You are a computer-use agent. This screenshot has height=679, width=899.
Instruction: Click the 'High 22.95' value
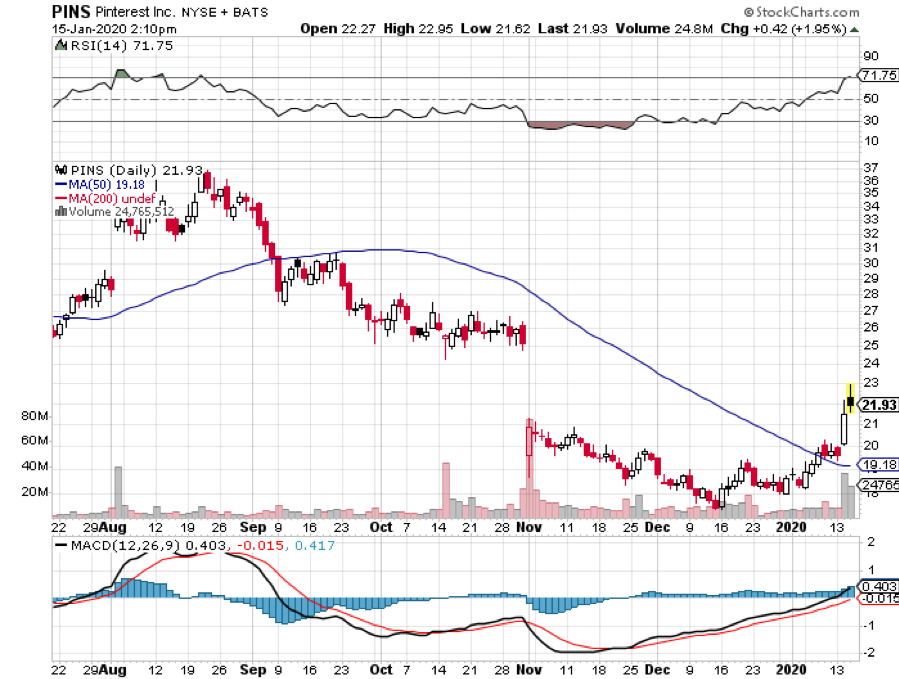click(418, 29)
